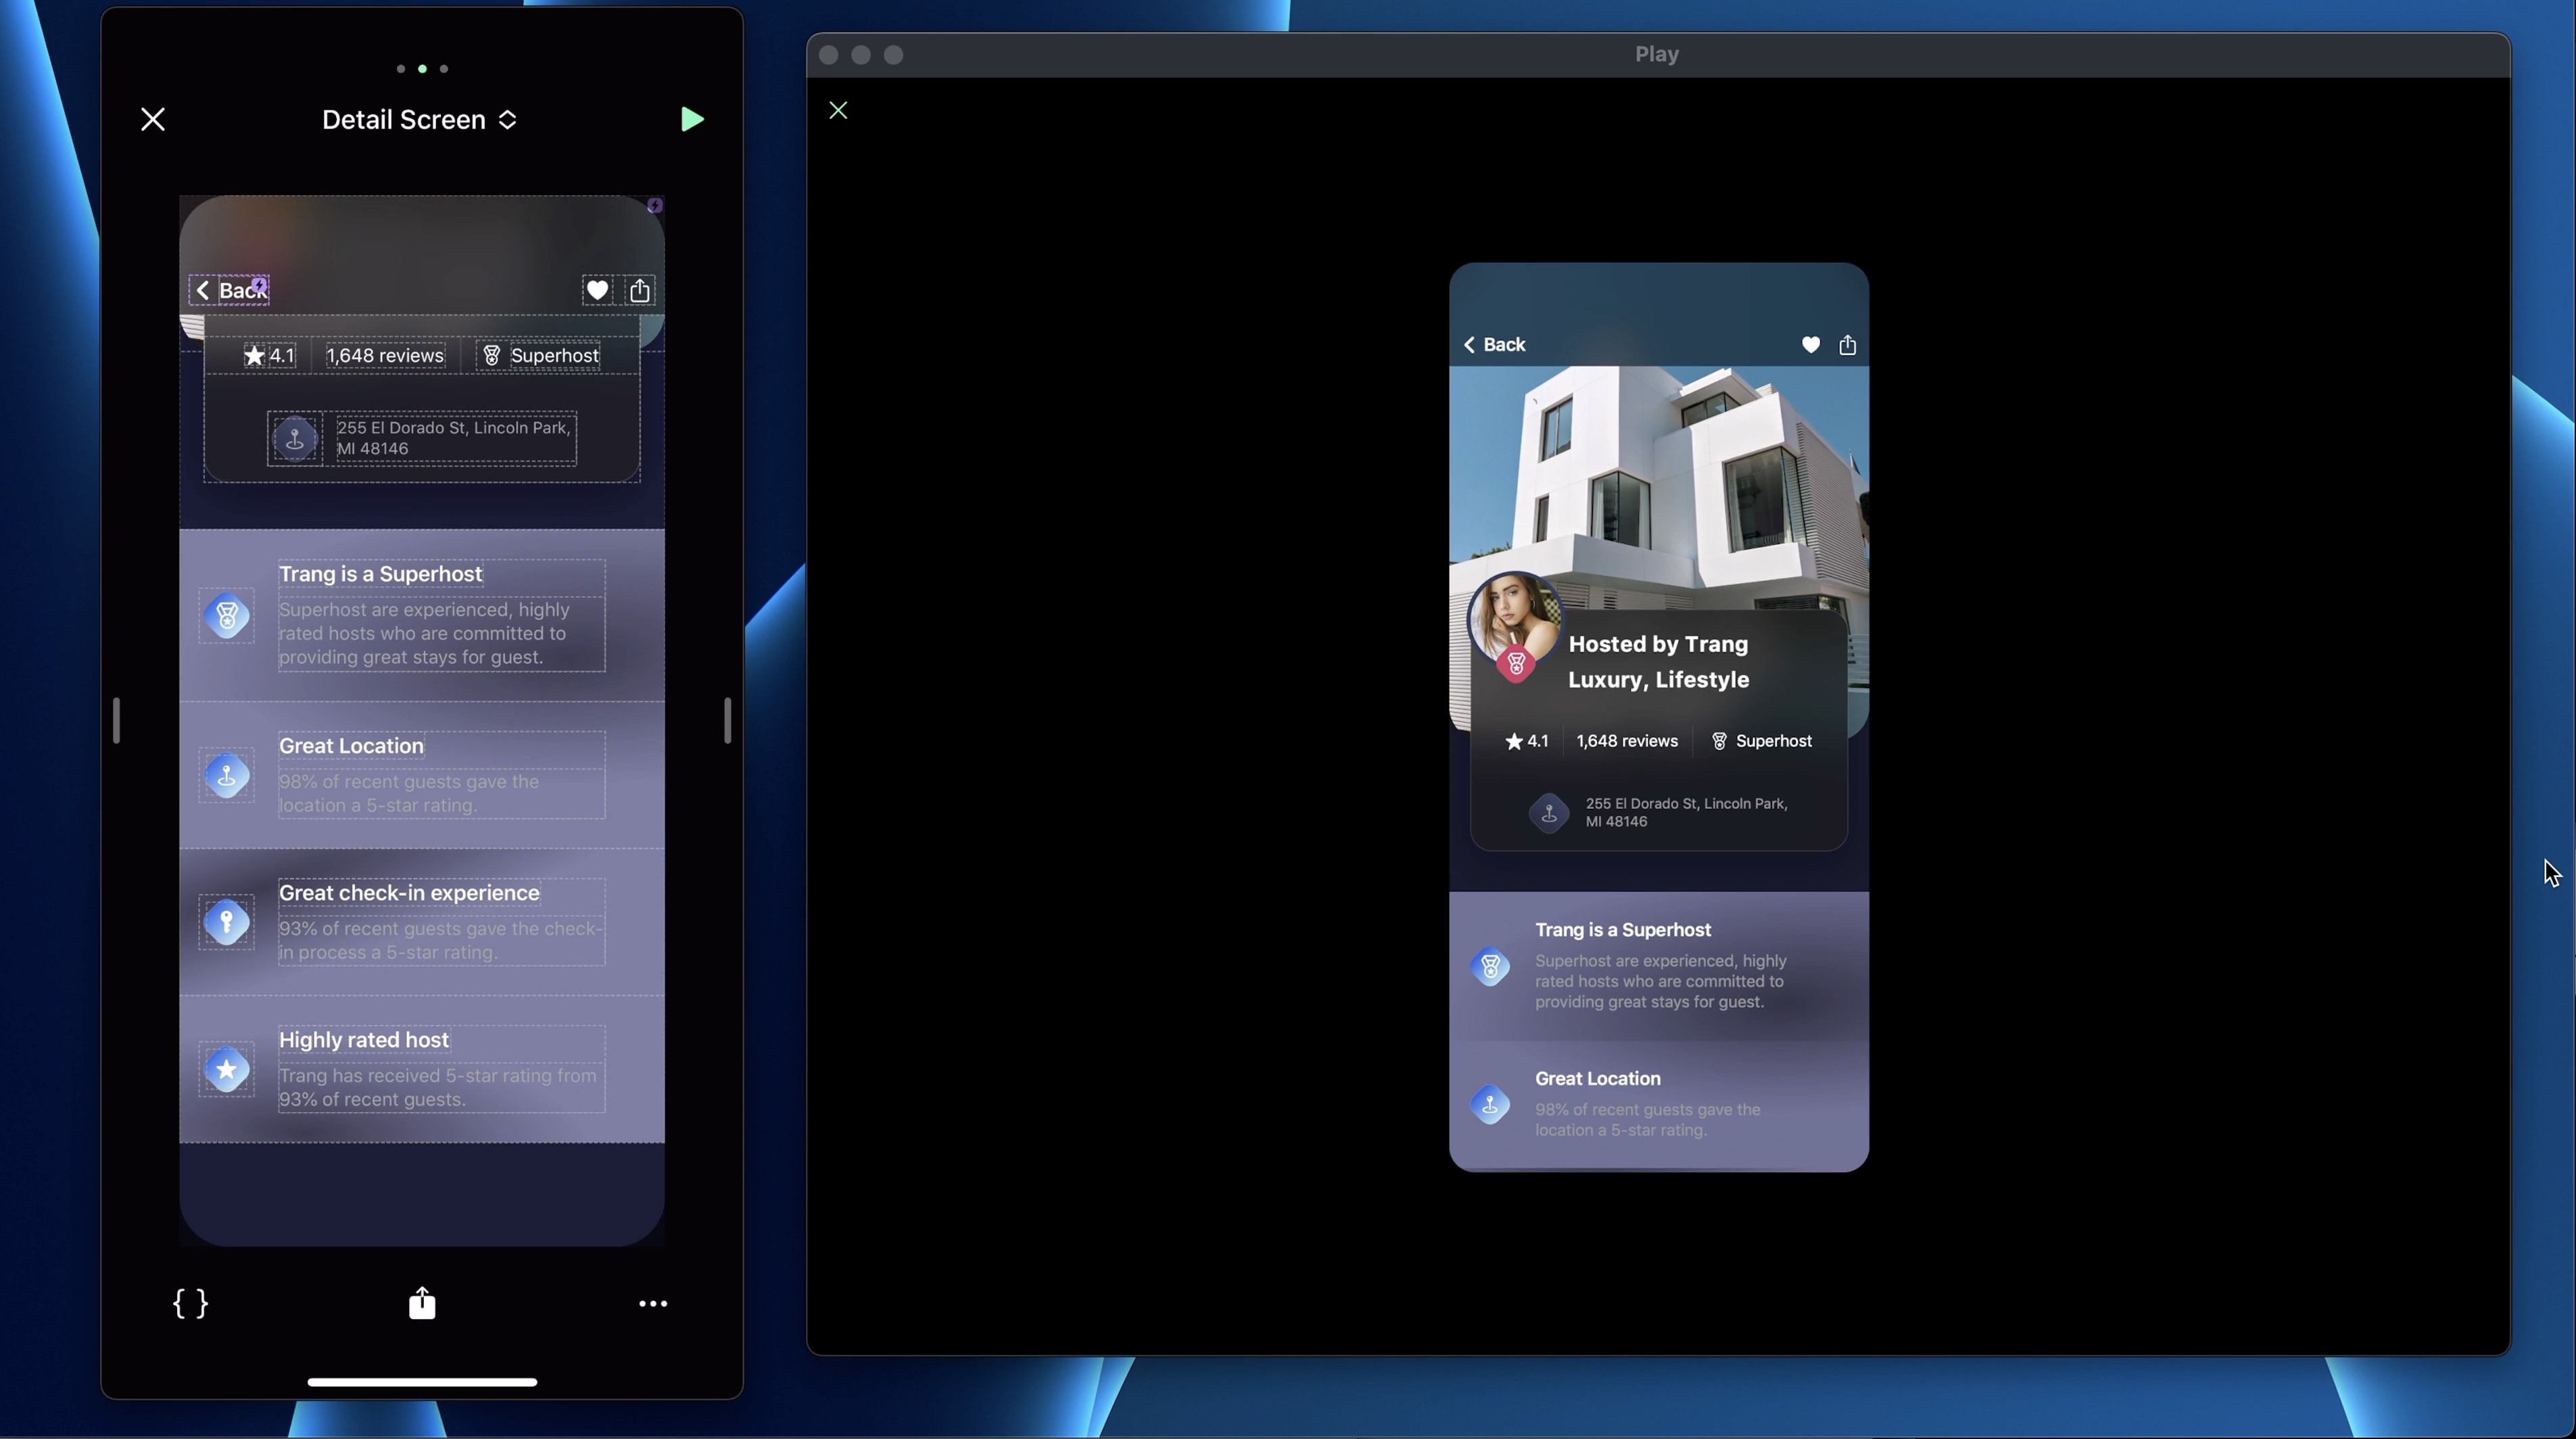Open the Detail Screen page selector

pos(419,120)
